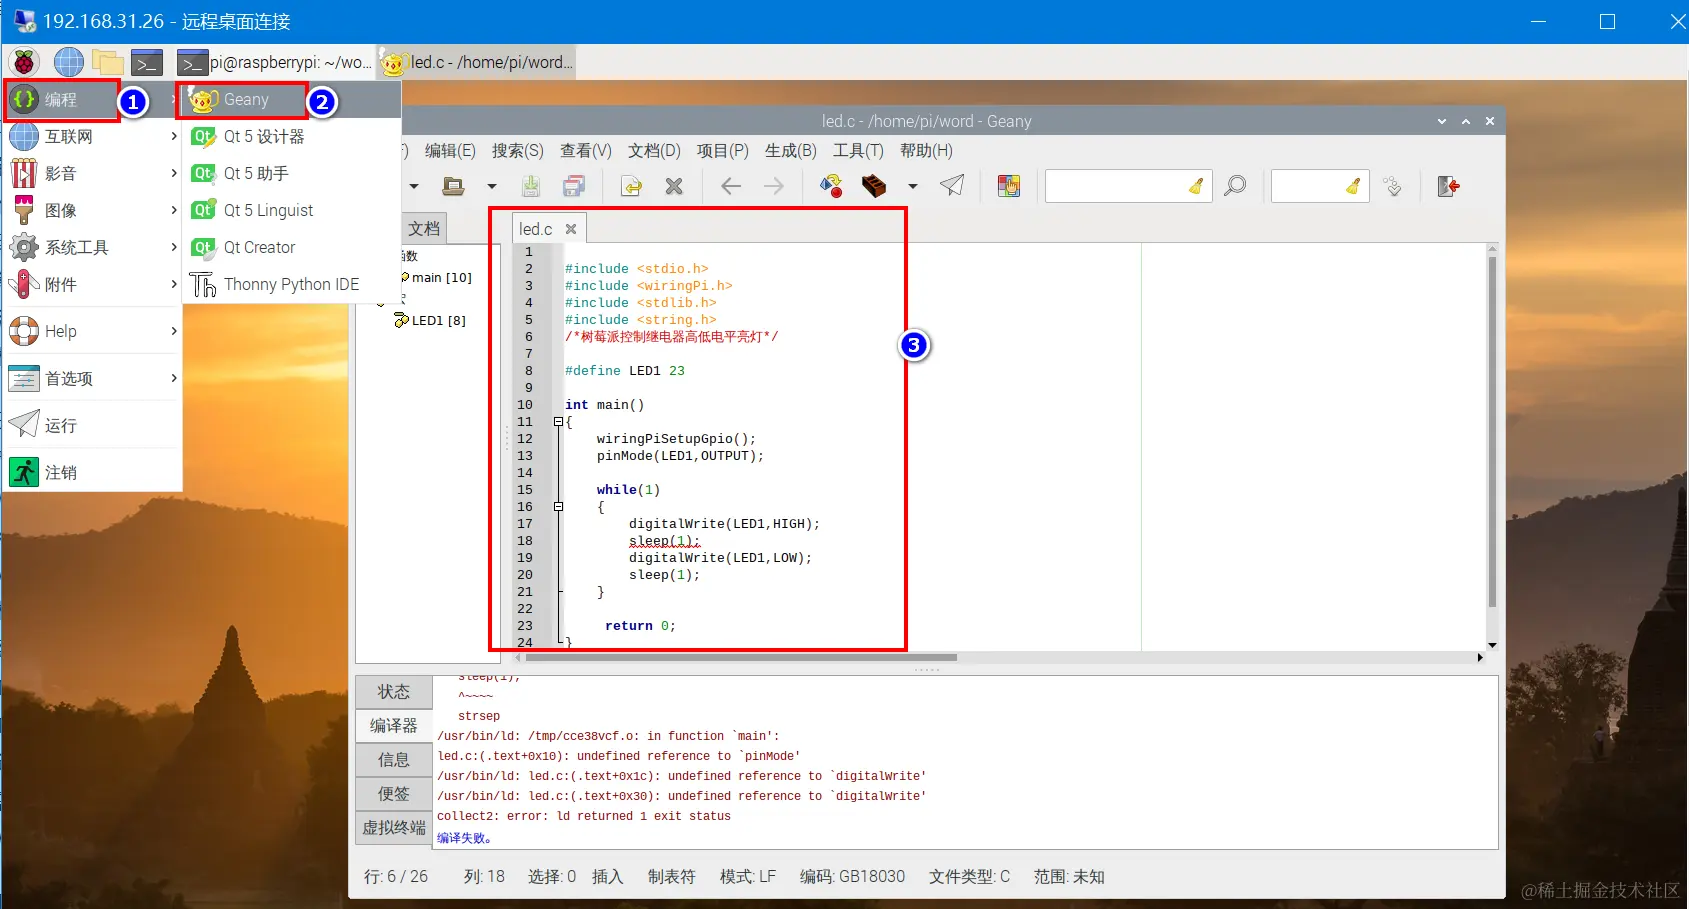Switch to the 文档 sidebar tab
The image size is (1689, 909).
(423, 229)
